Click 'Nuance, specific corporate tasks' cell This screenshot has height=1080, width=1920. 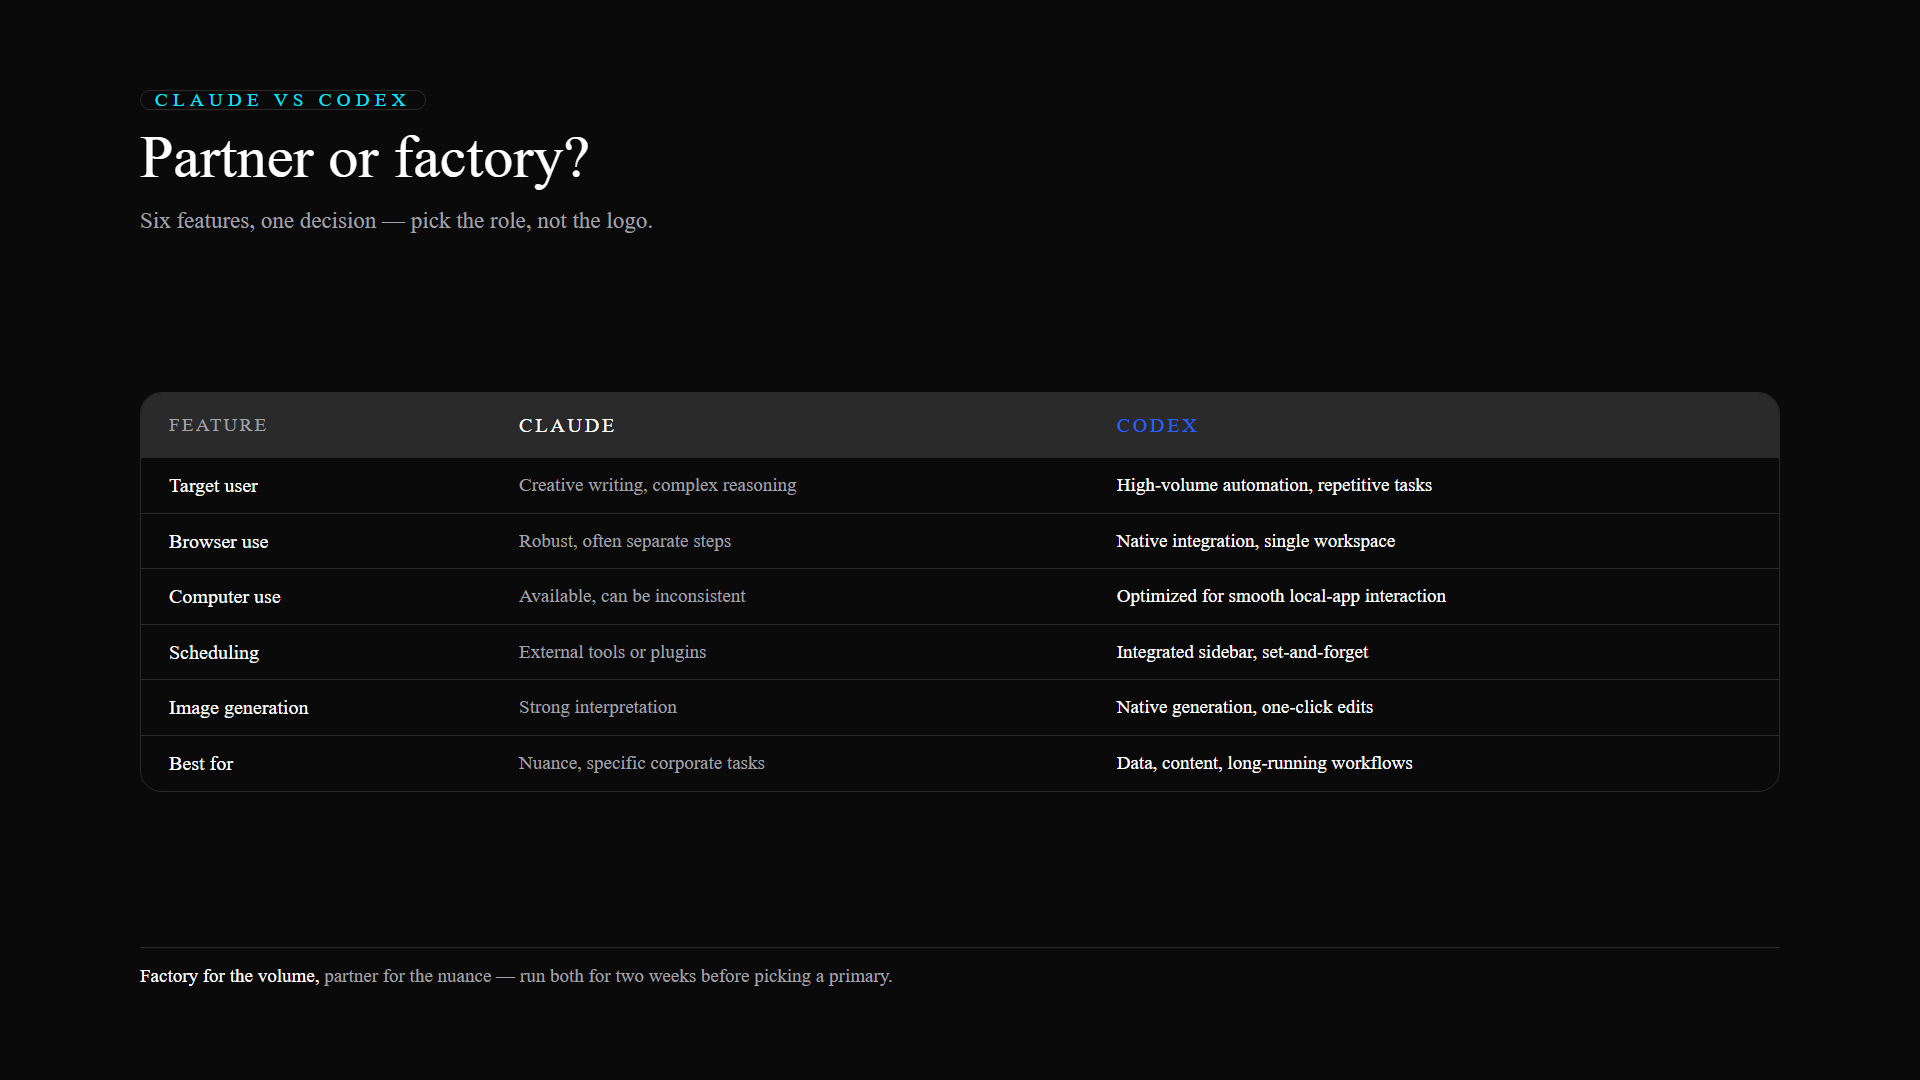(642, 763)
